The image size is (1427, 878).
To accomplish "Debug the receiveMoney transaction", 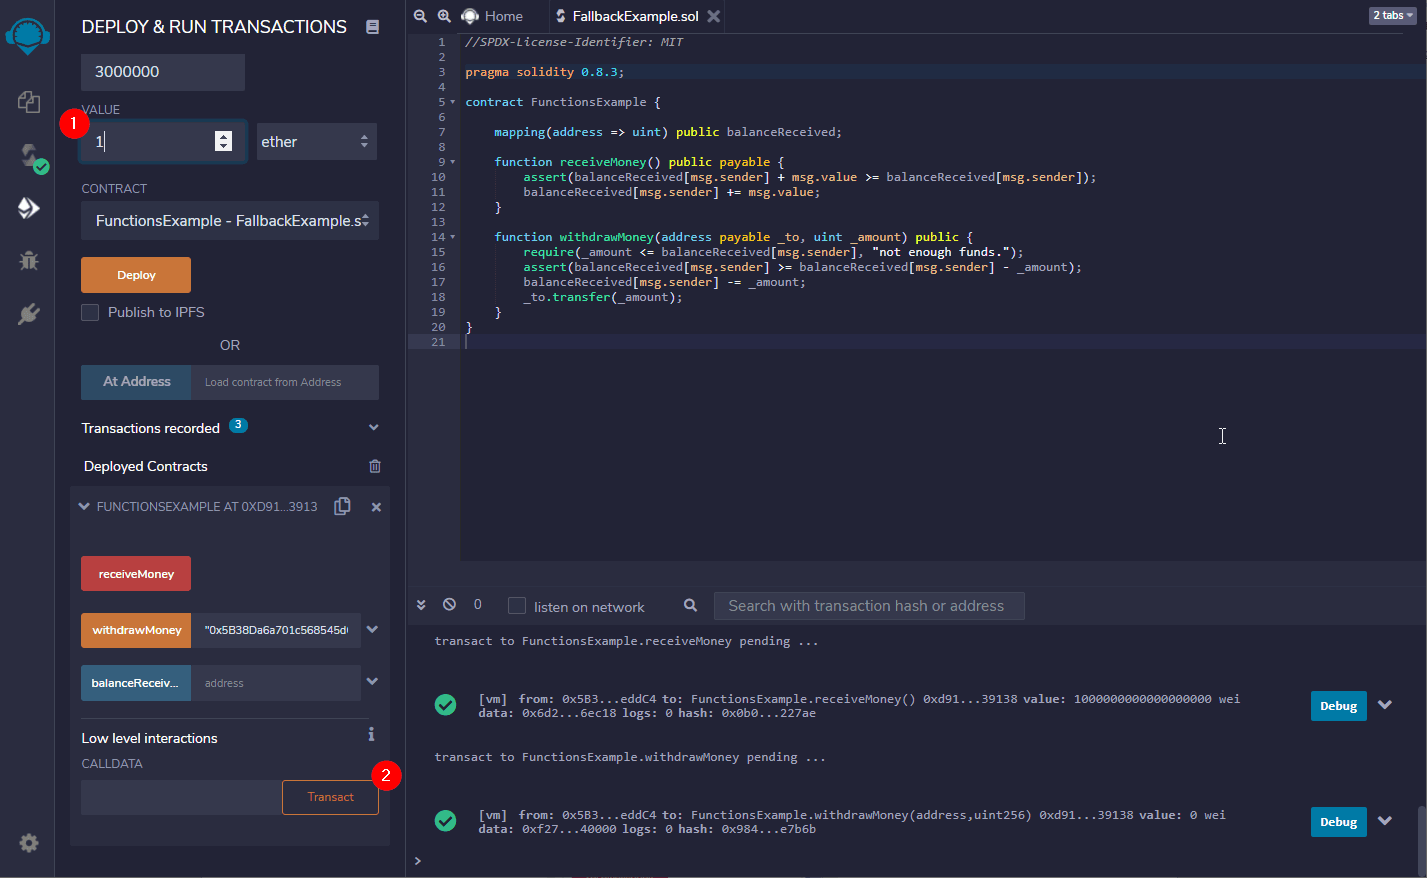I will pos(1338,706).
